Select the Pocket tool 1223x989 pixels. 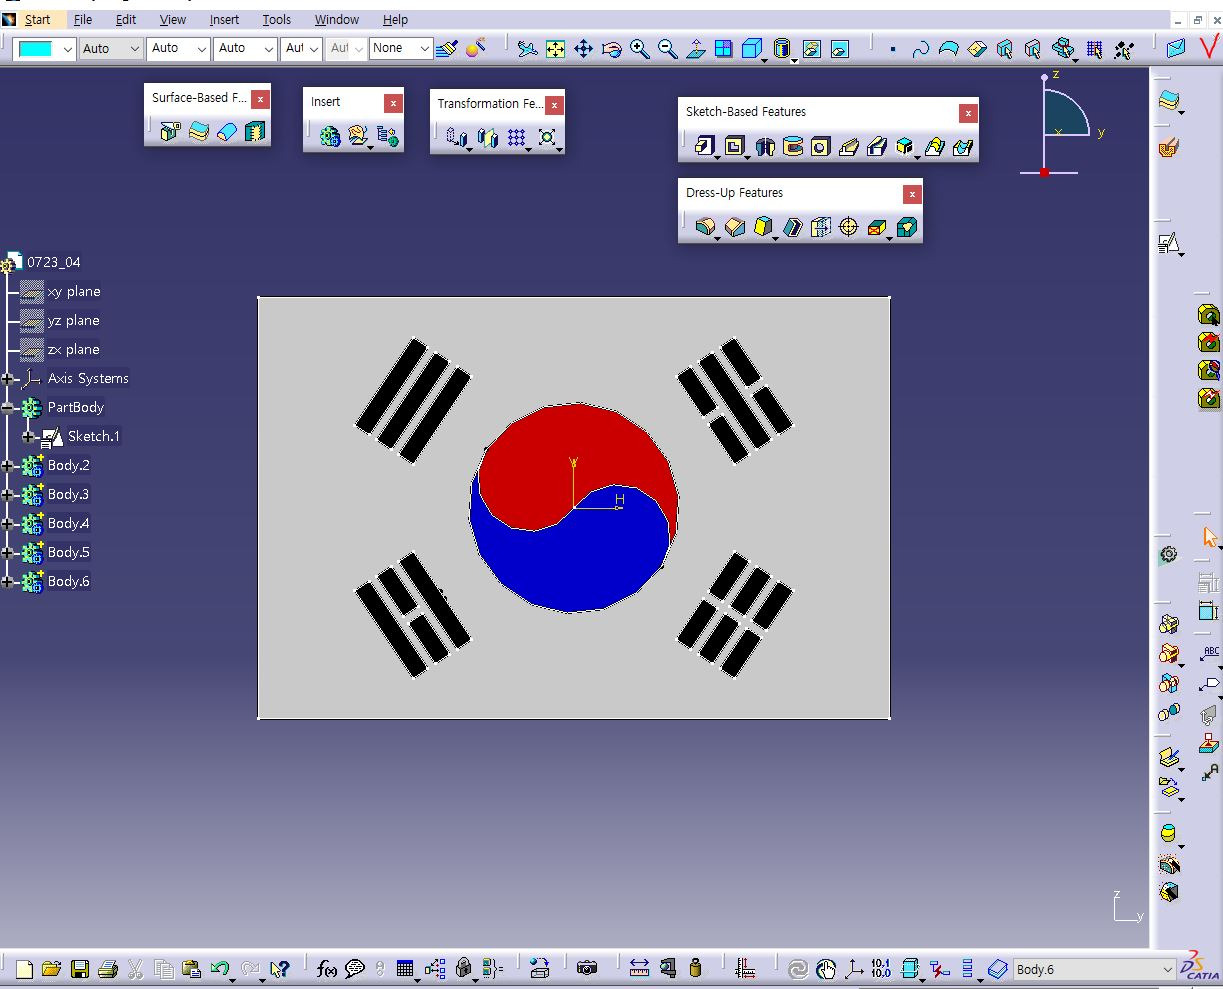tap(733, 146)
